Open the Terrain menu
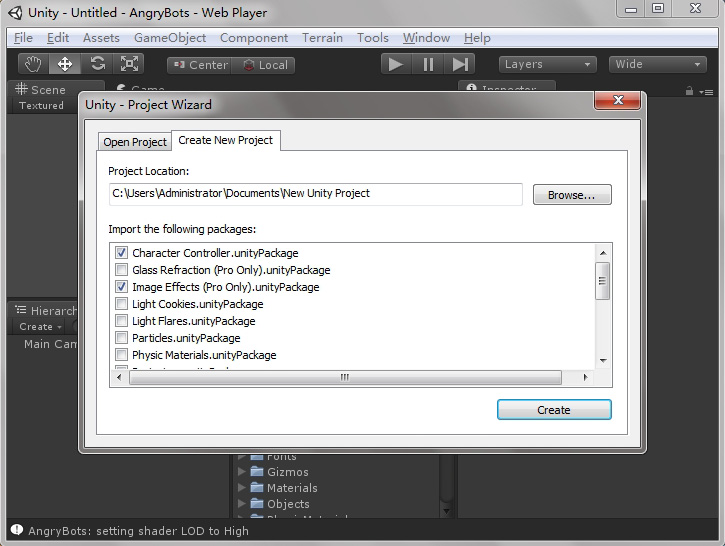This screenshot has width=725, height=546. 322,38
